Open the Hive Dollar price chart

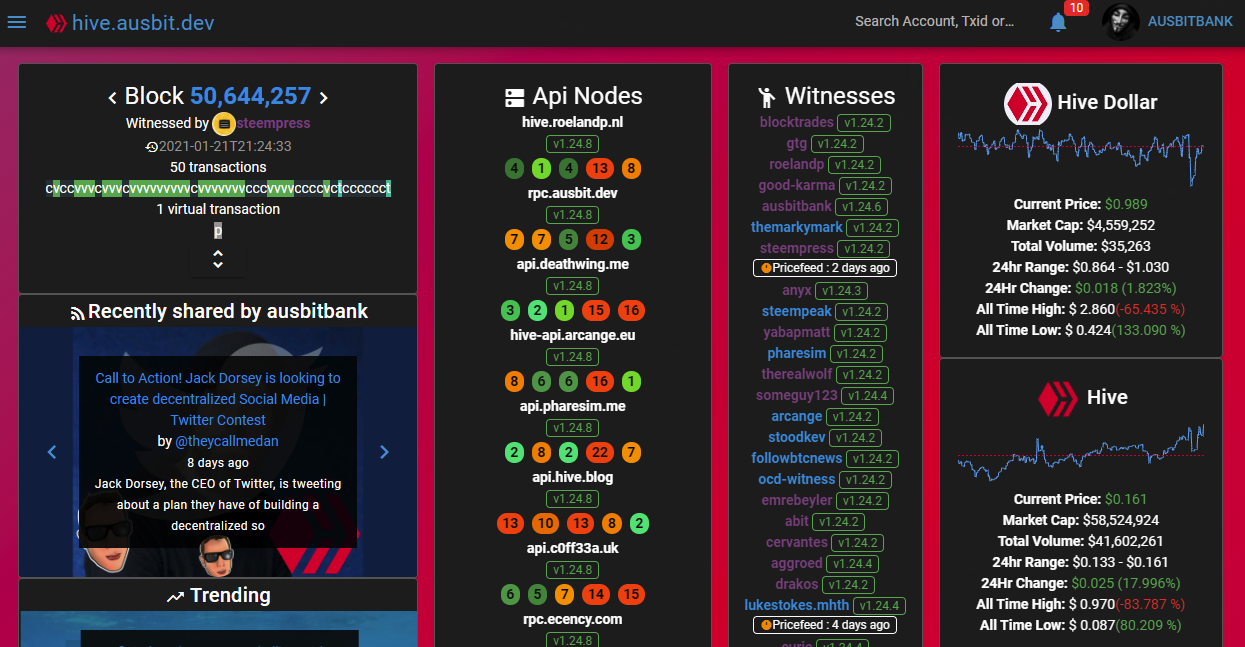[x=1080, y=155]
